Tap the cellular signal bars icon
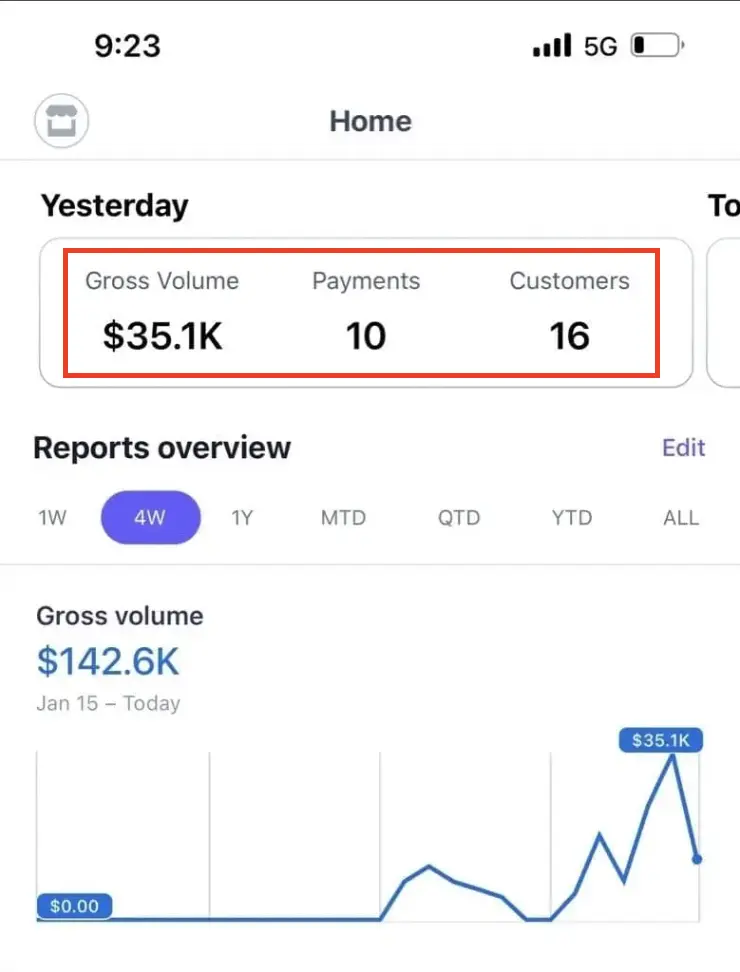Screen dimensions: 740x972 coord(552,45)
